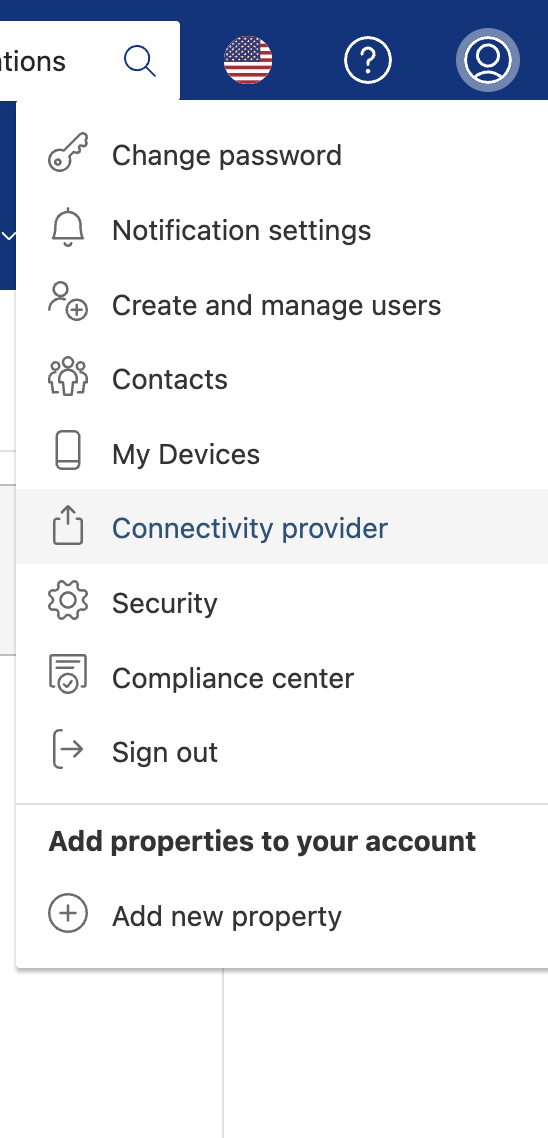Click the bell icon for notifications
Image resolution: width=548 pixels, height=1138 pixels.
pyautogui.click(x=68, y=228)
